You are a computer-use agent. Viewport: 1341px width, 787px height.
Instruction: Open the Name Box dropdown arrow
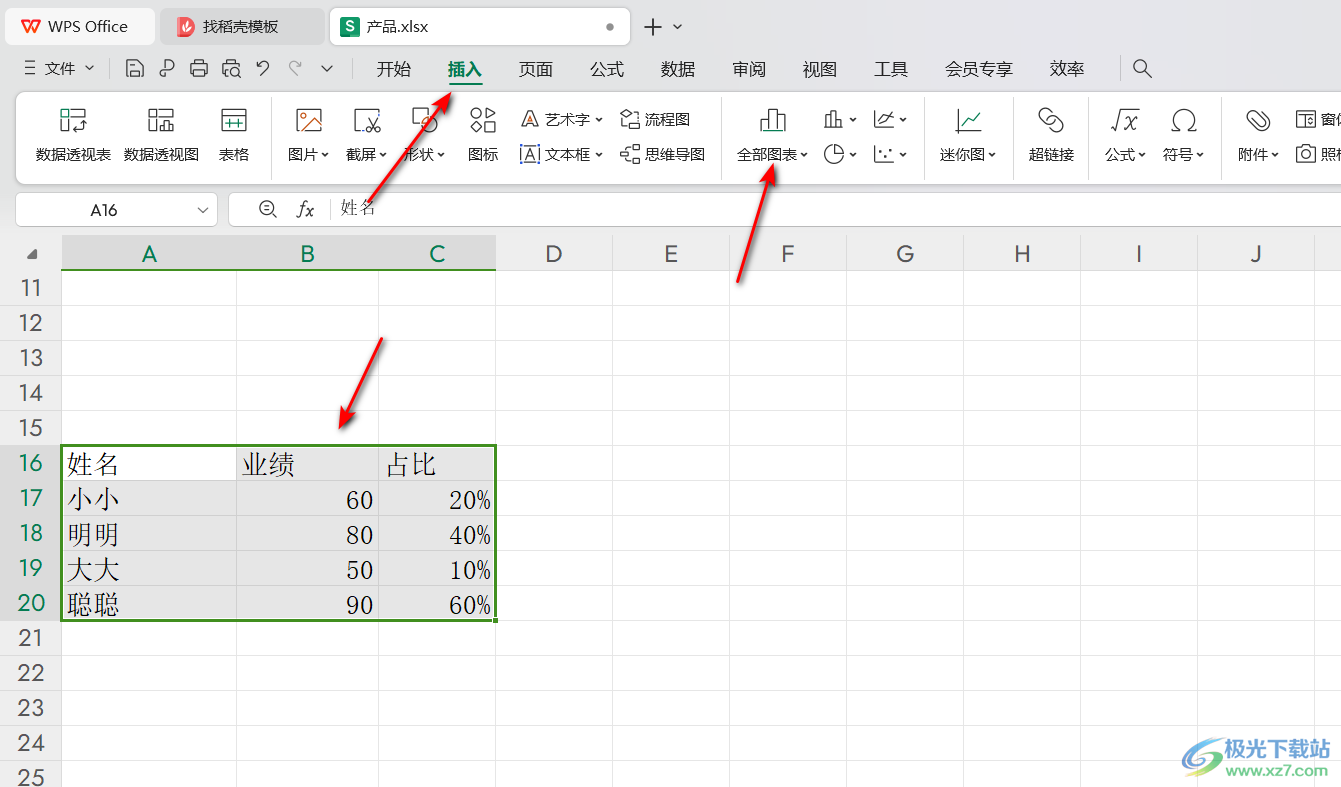point(203,210)
